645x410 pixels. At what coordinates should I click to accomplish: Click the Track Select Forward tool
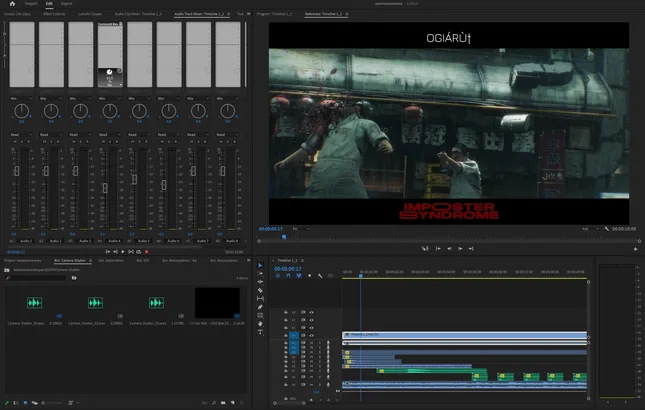261,273
